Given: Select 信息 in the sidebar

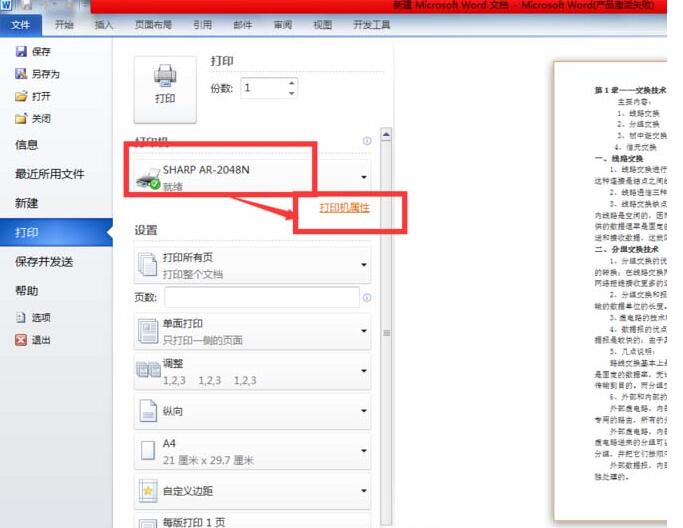Looking at the screenshot, I should tap(56, 145).
